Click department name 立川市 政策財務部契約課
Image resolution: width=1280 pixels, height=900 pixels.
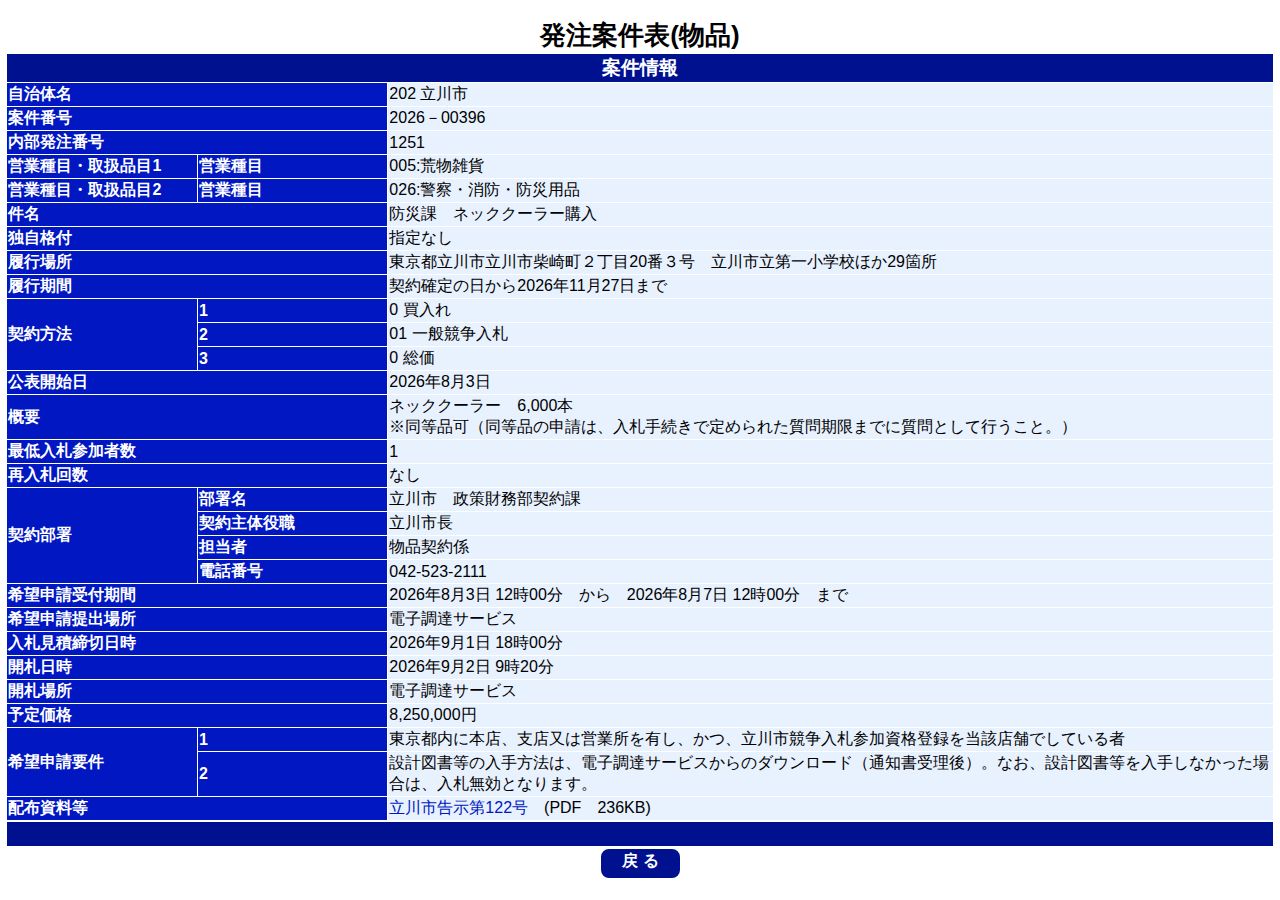pos(485,499)
